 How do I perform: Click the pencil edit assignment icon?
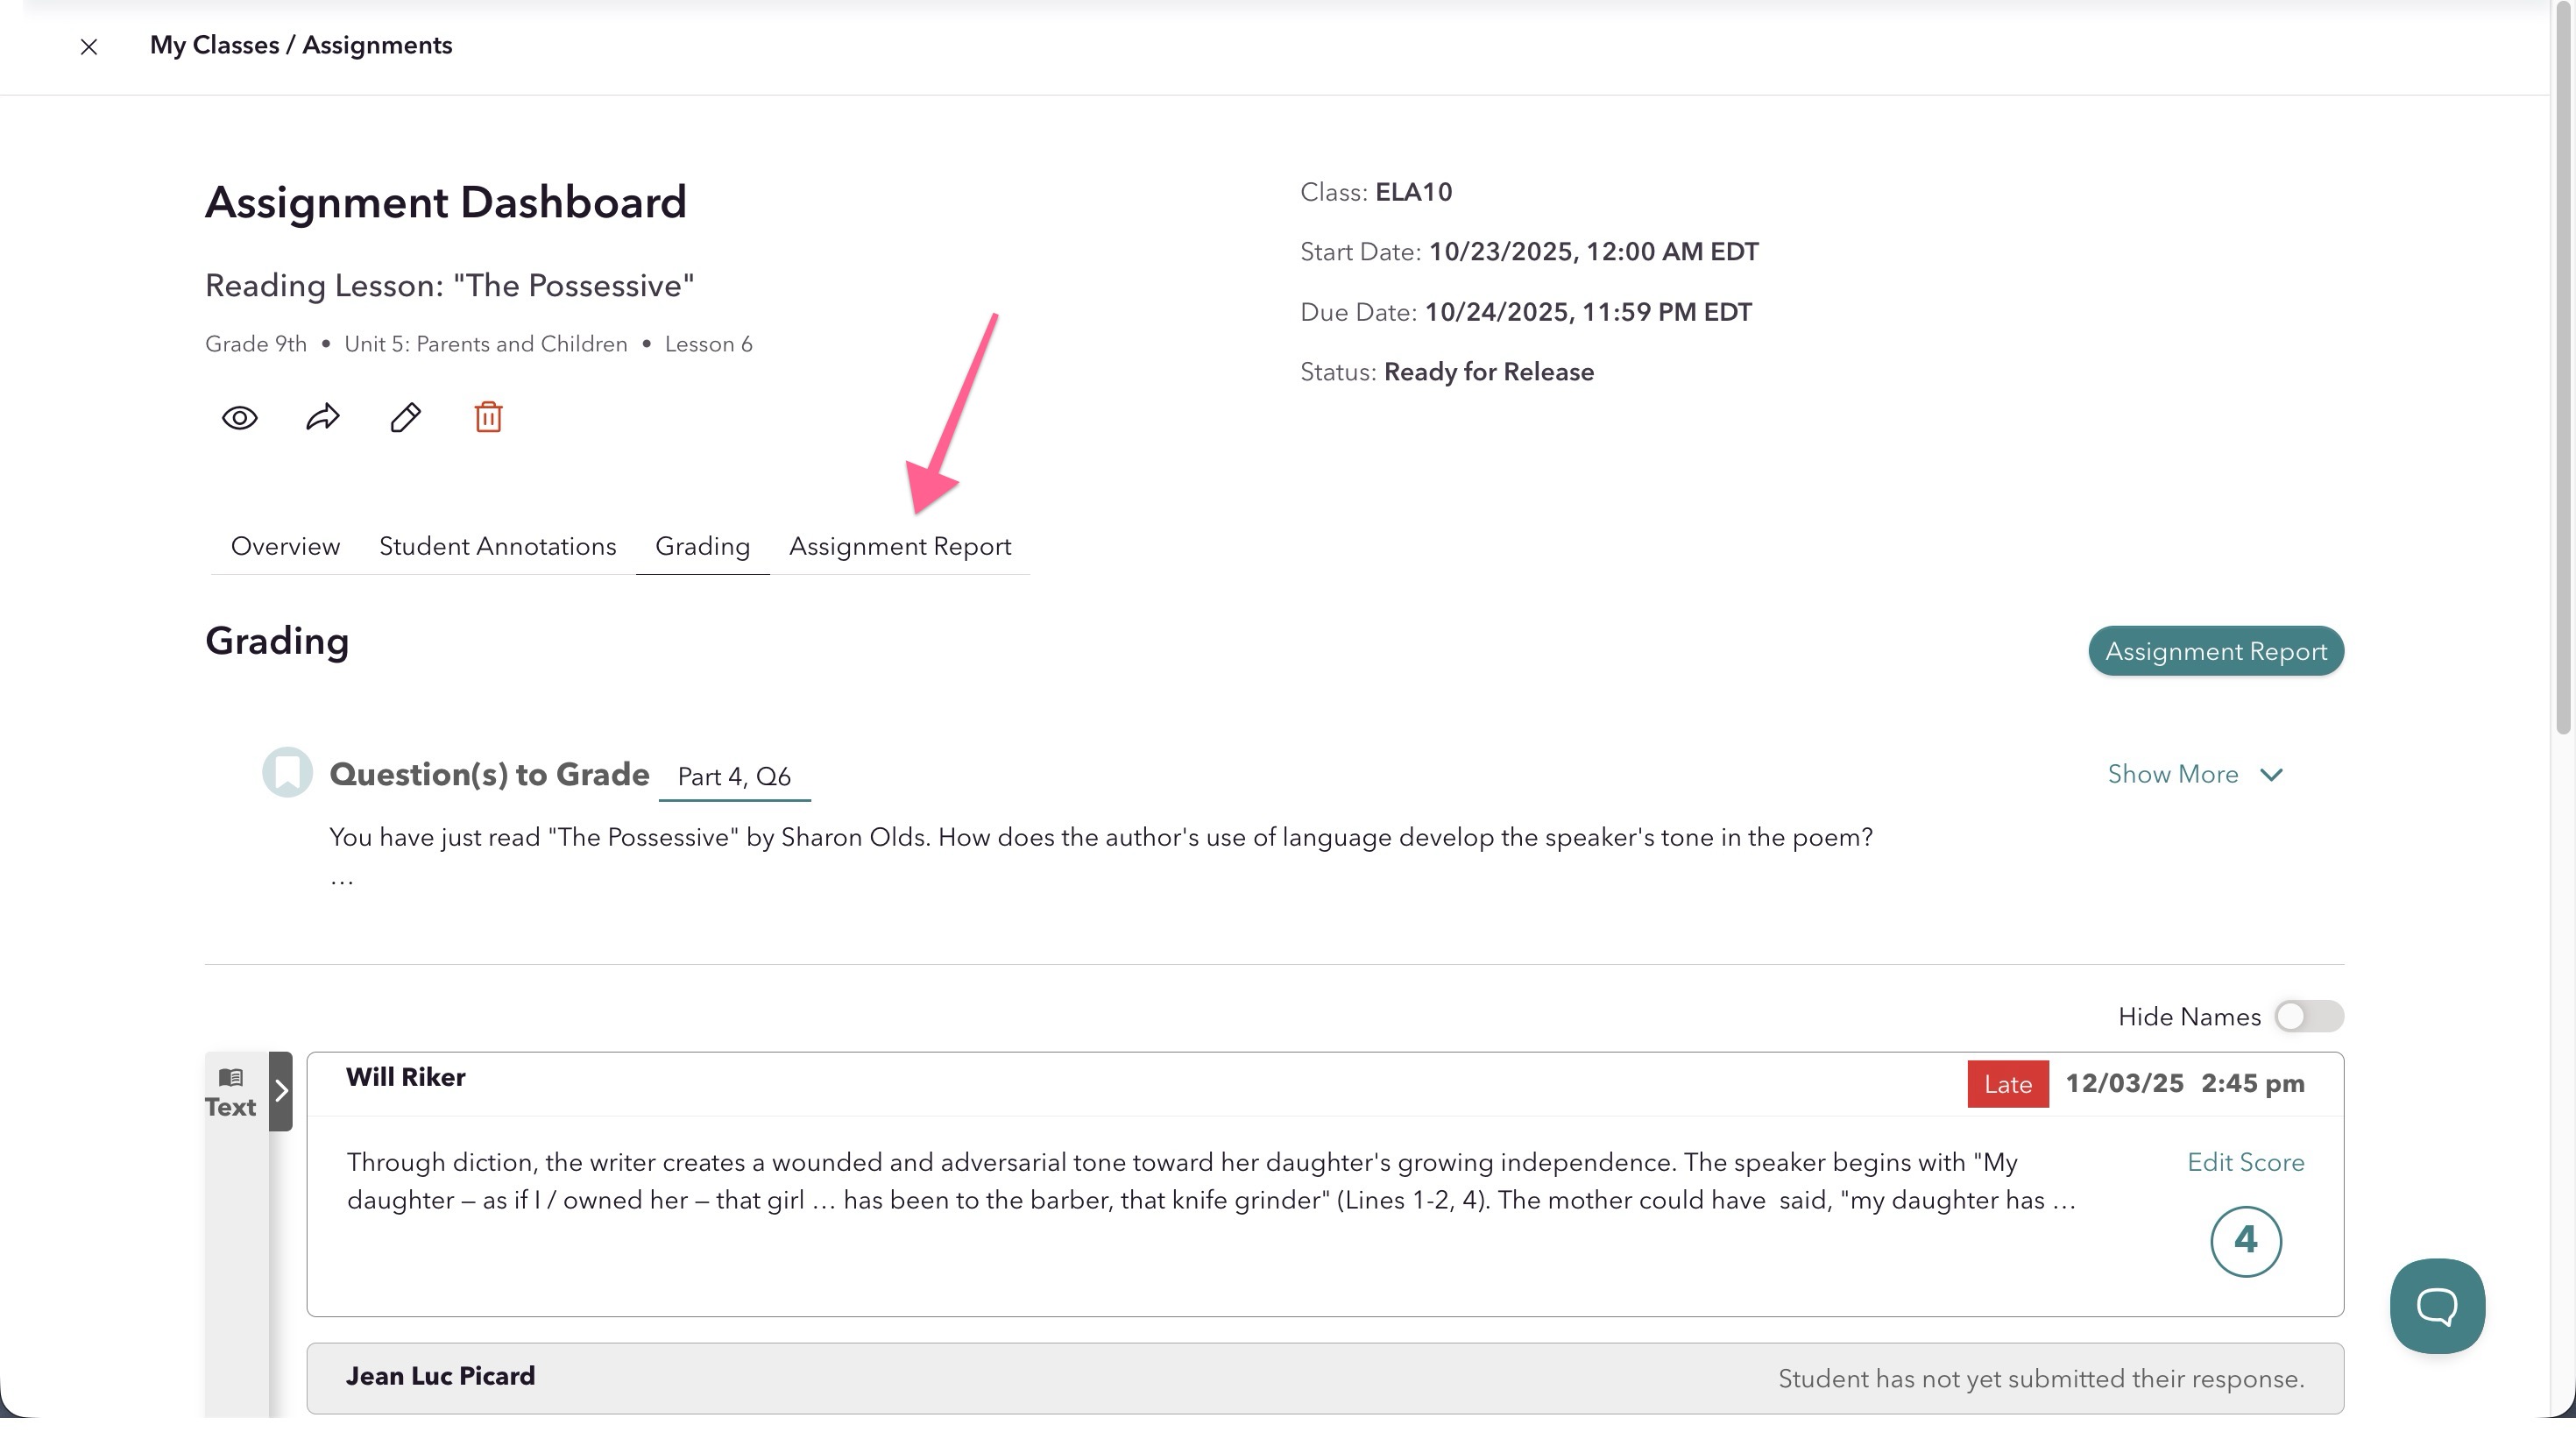pos(405,417)
